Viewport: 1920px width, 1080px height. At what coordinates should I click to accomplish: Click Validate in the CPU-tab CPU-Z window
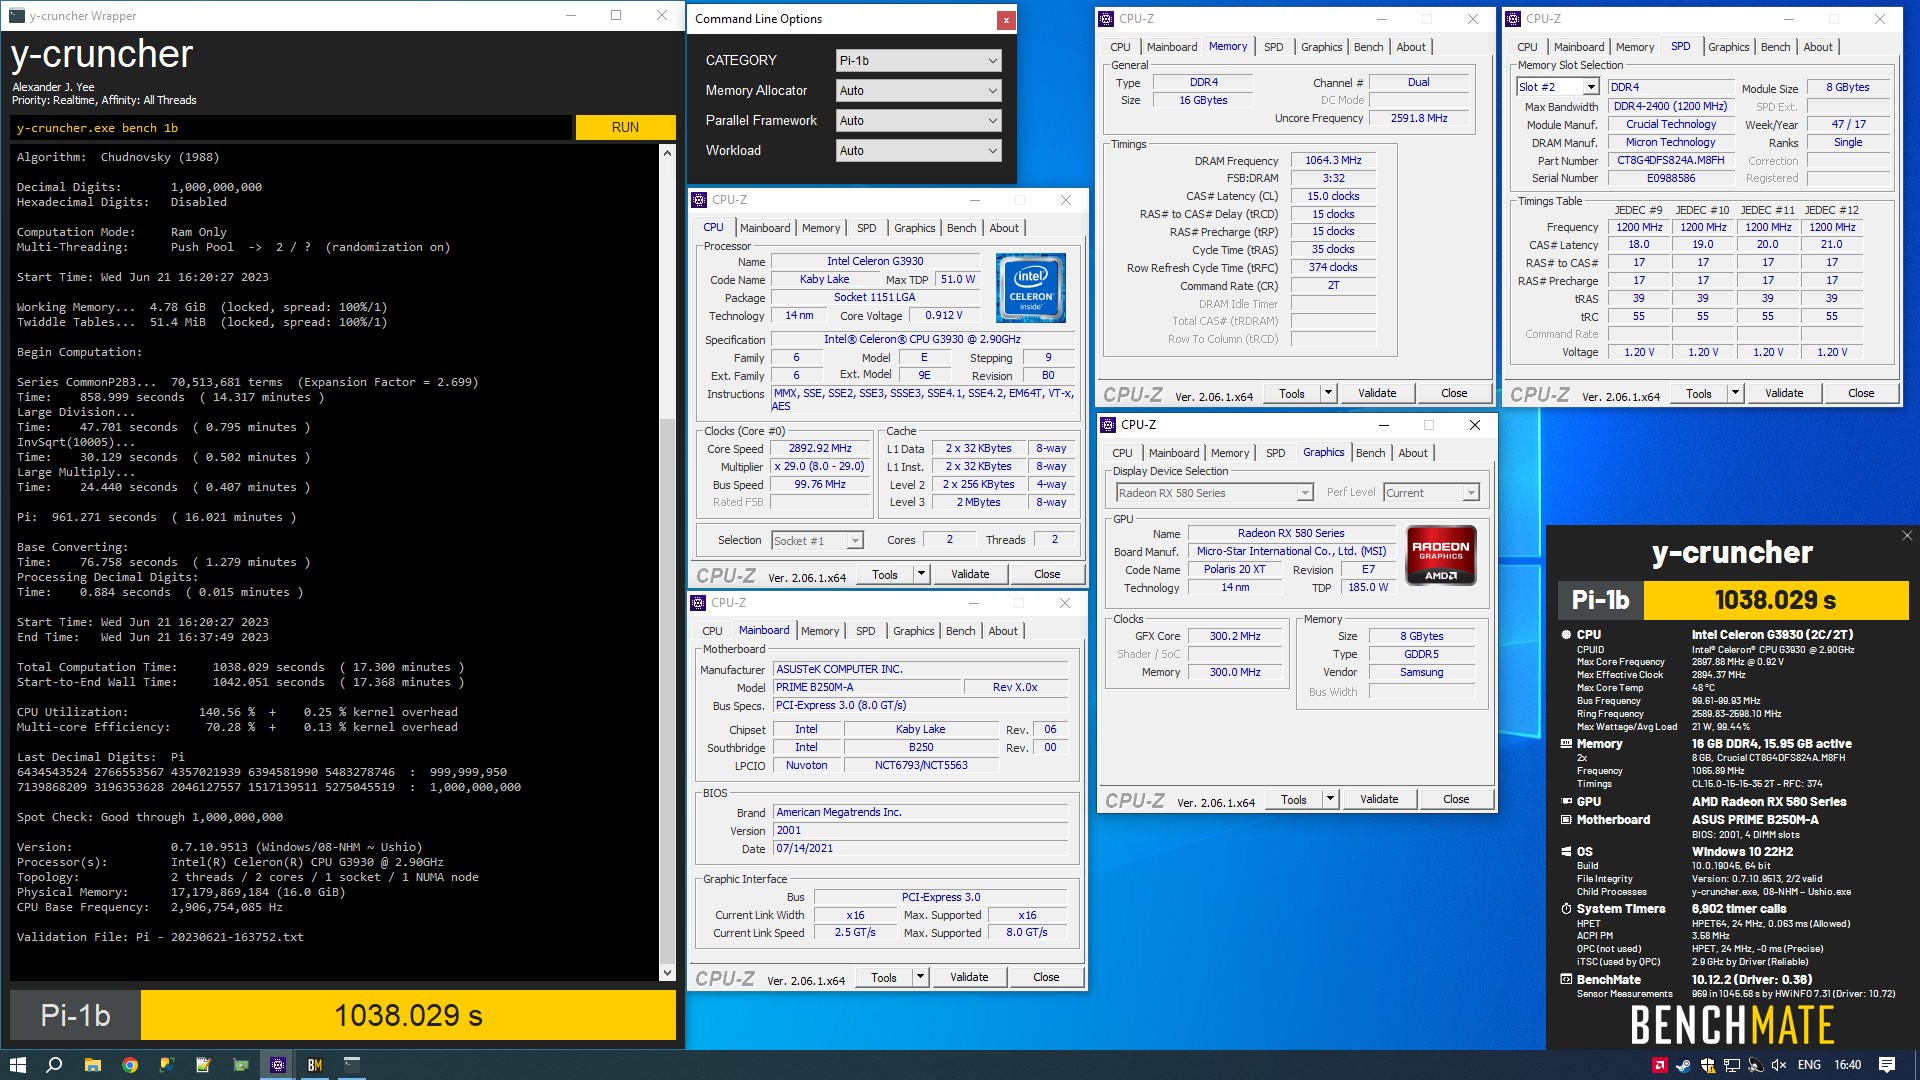[970, 575]
